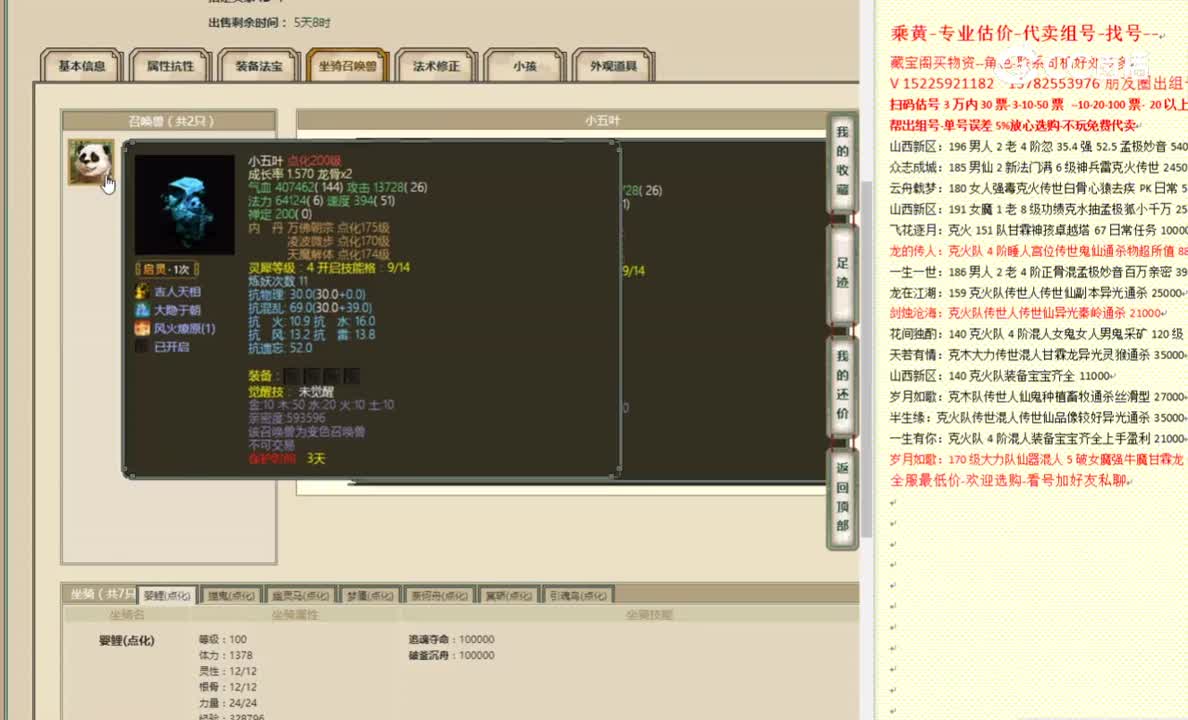1188x720 pixels.
Task: Click 灵犀等级 line in tooltip
Action: 329,268
